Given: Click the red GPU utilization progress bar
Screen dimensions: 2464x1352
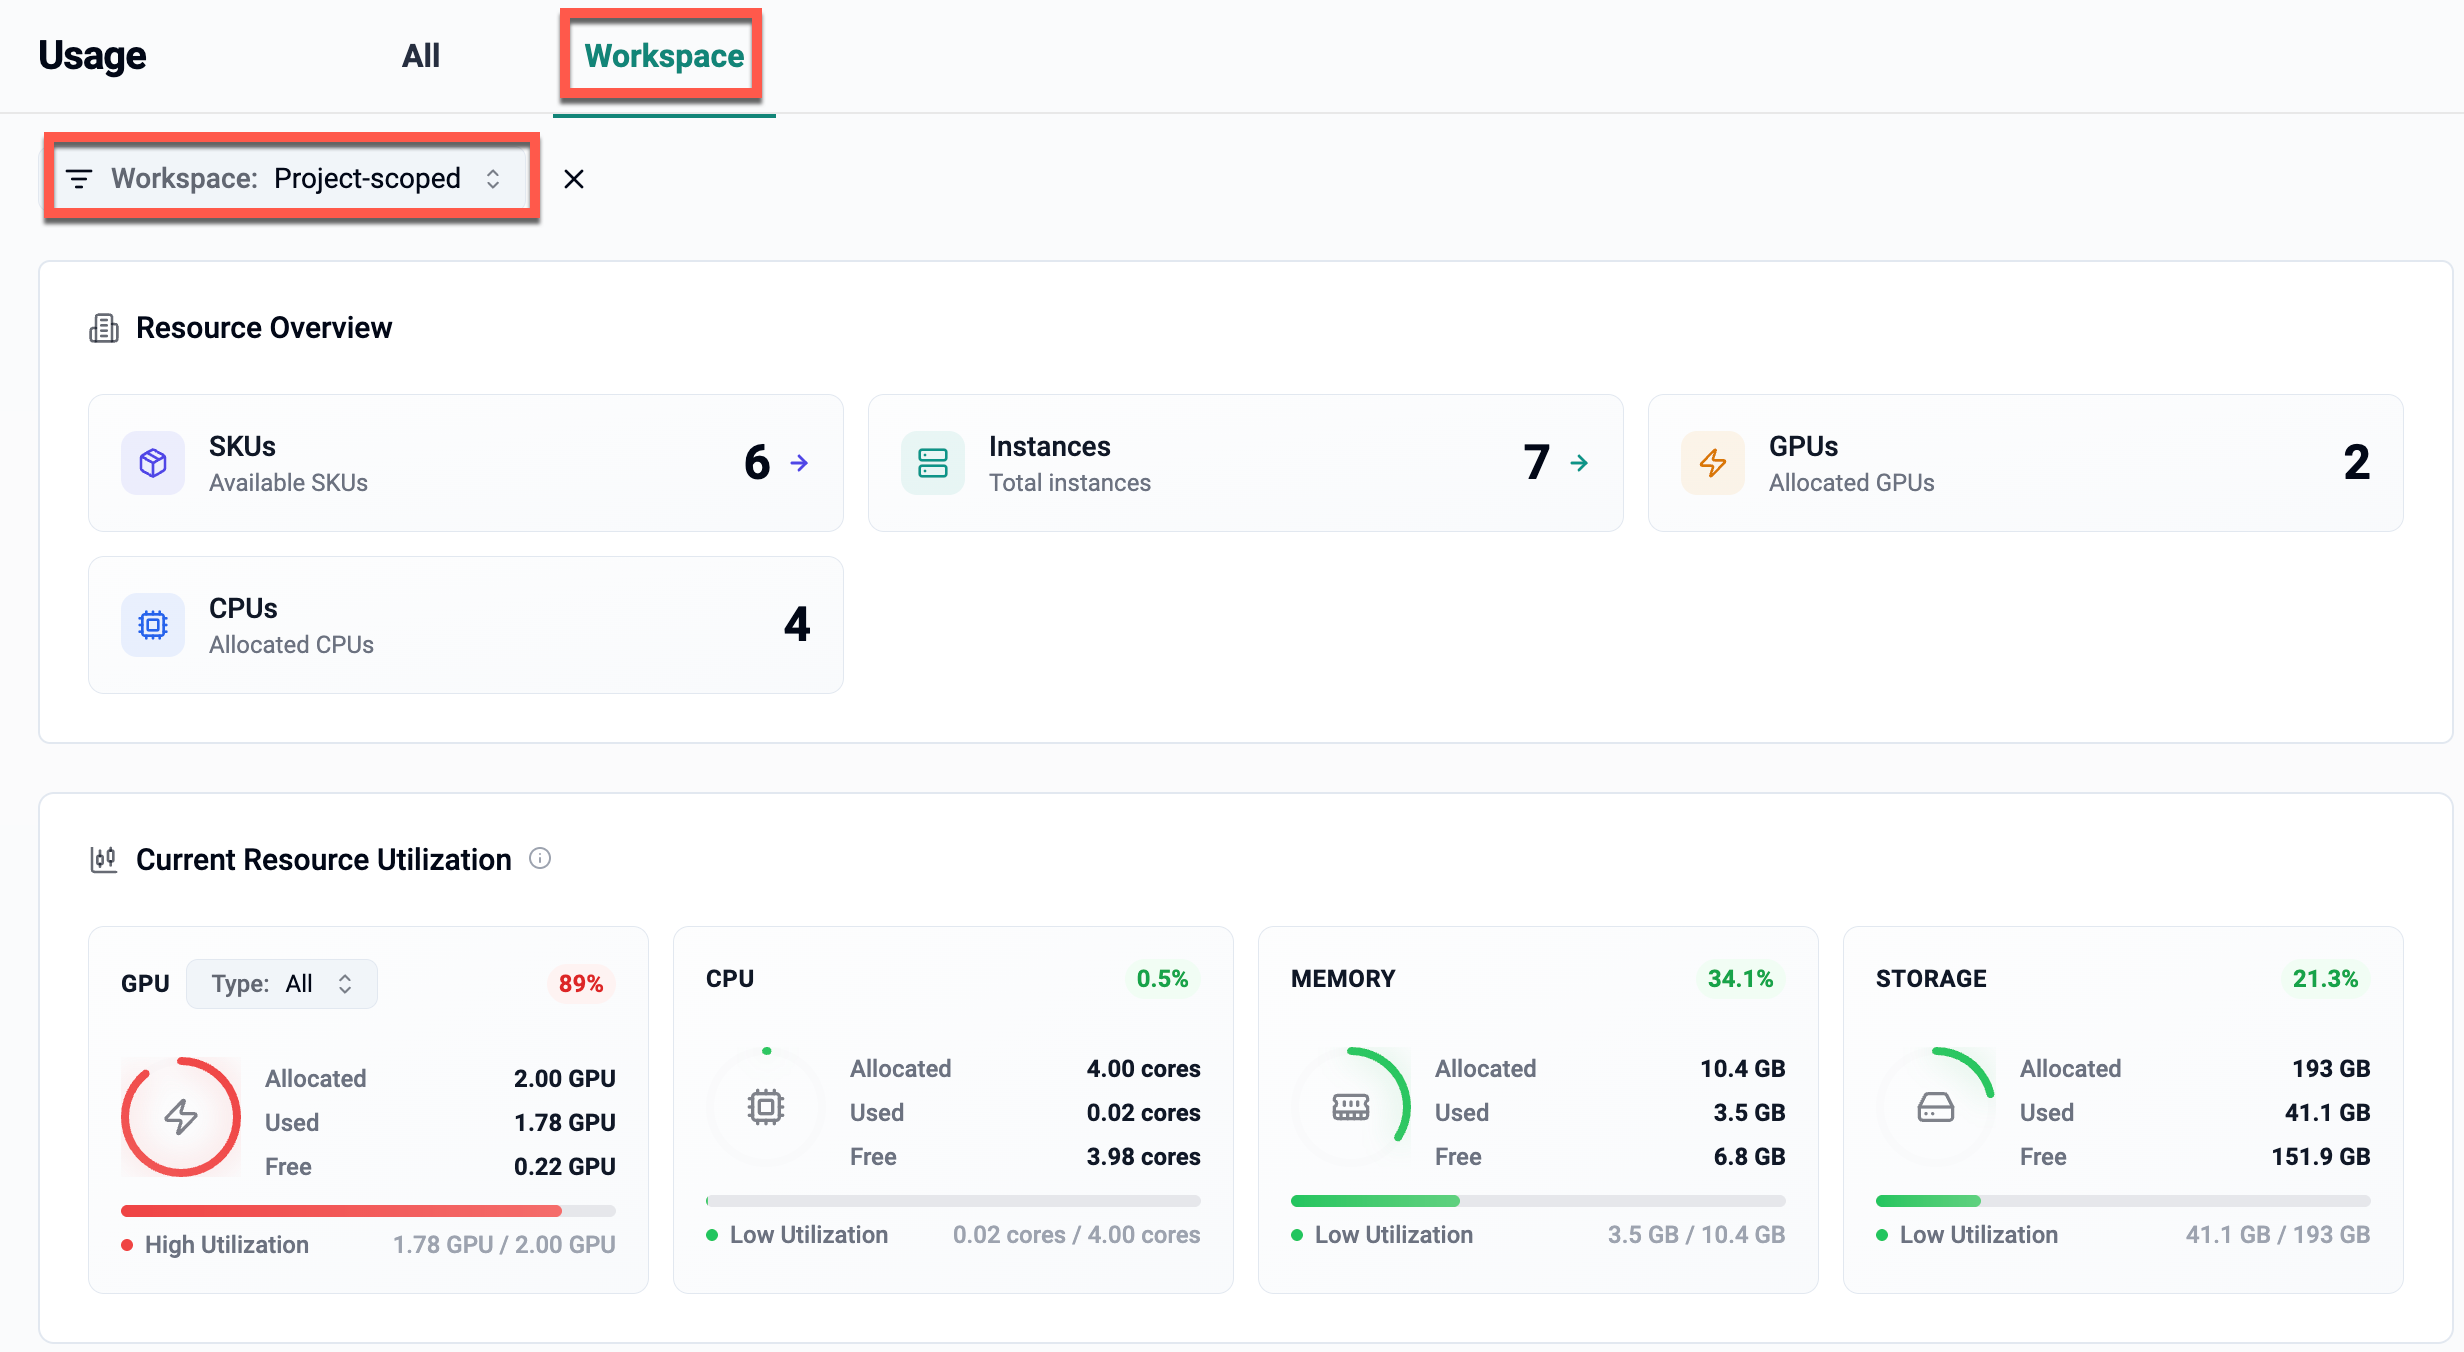Looking at the screenshot, I should click(x=341, y=1211).
